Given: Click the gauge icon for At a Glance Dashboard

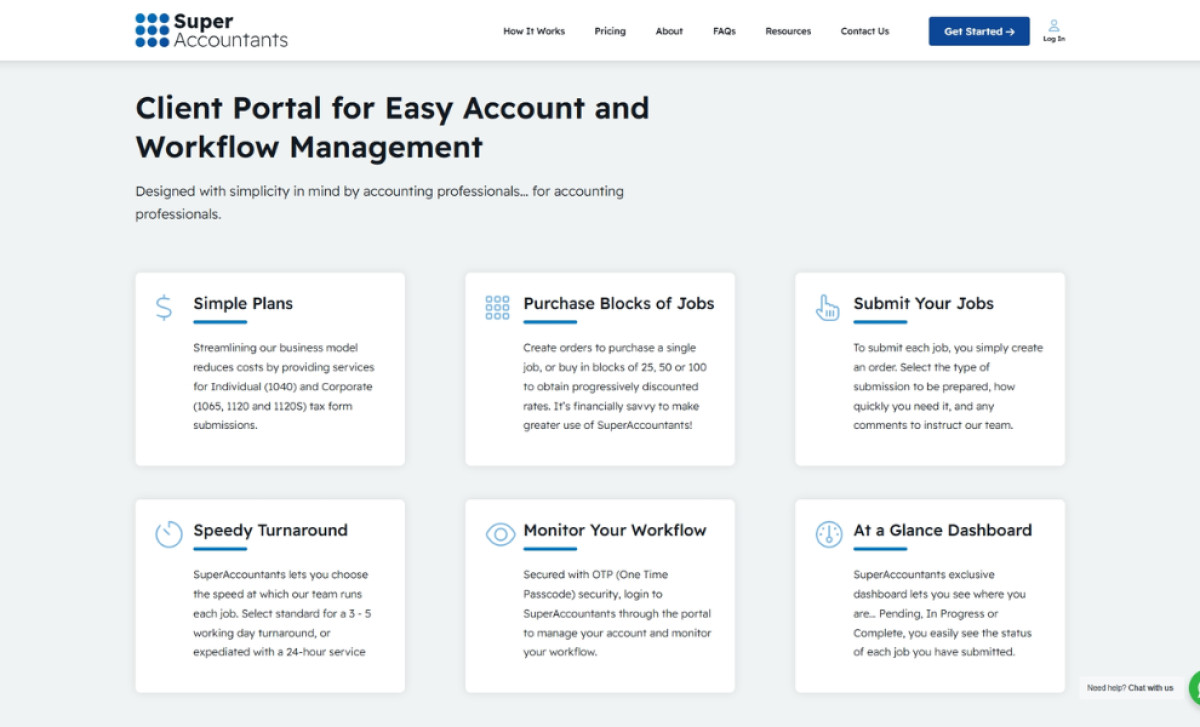Looking at the screenshot, I should tap(827, 534).
